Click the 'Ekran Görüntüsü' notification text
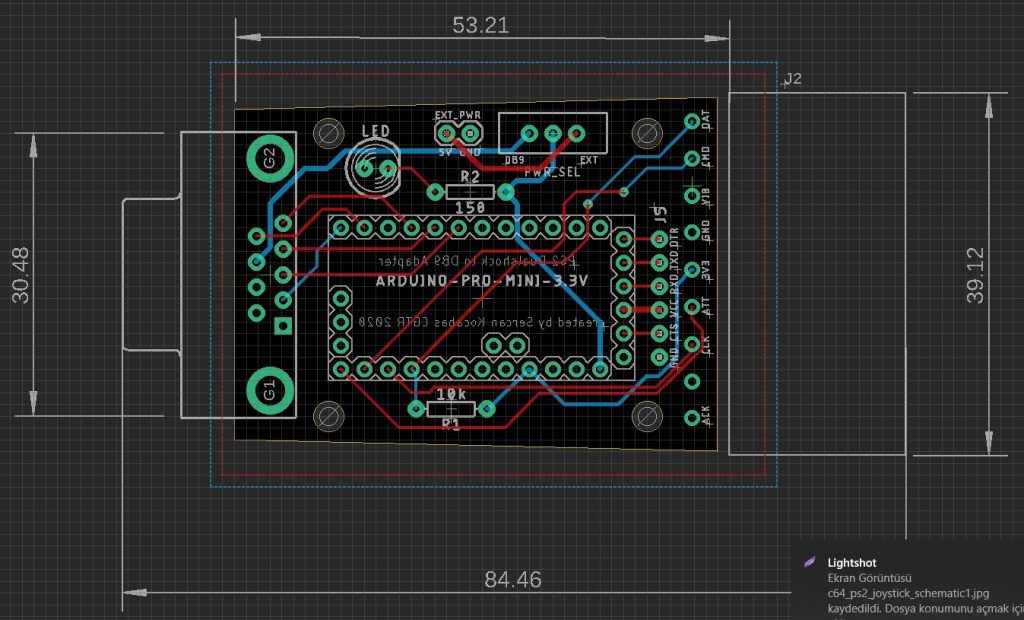The height and width of the screenshot is (620, 1024). point(869,578)
